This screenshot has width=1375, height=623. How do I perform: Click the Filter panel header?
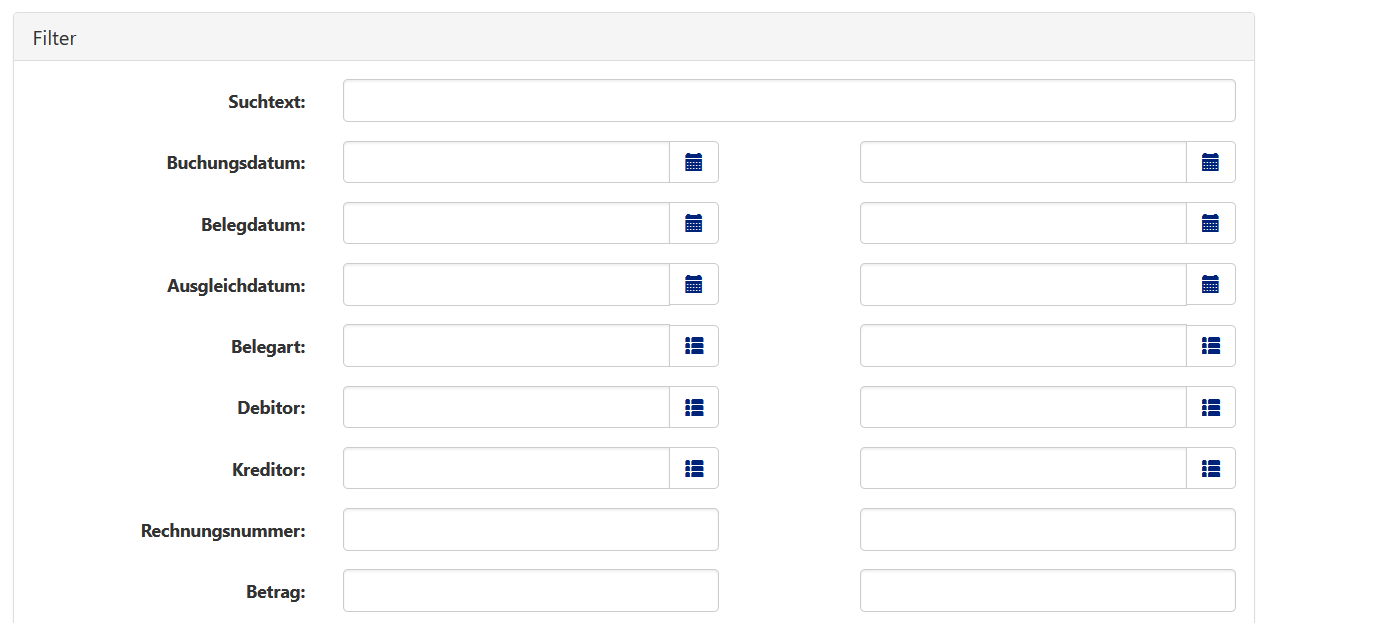coord(633,38)
